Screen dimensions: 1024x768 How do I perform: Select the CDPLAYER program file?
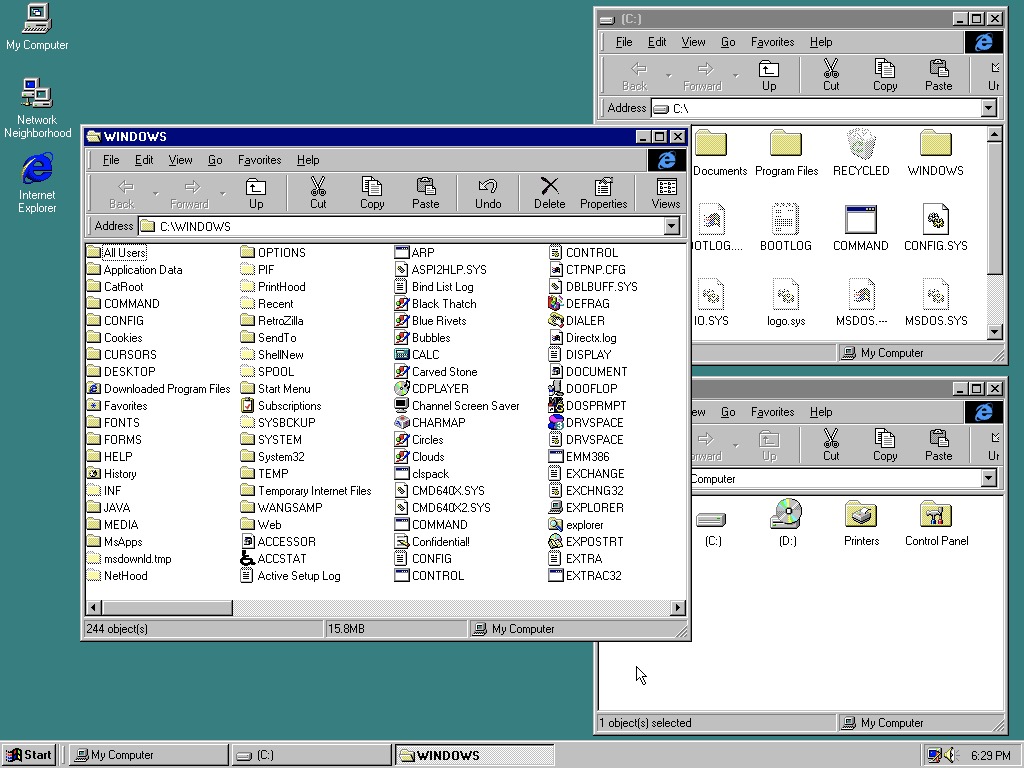[432, 389]
